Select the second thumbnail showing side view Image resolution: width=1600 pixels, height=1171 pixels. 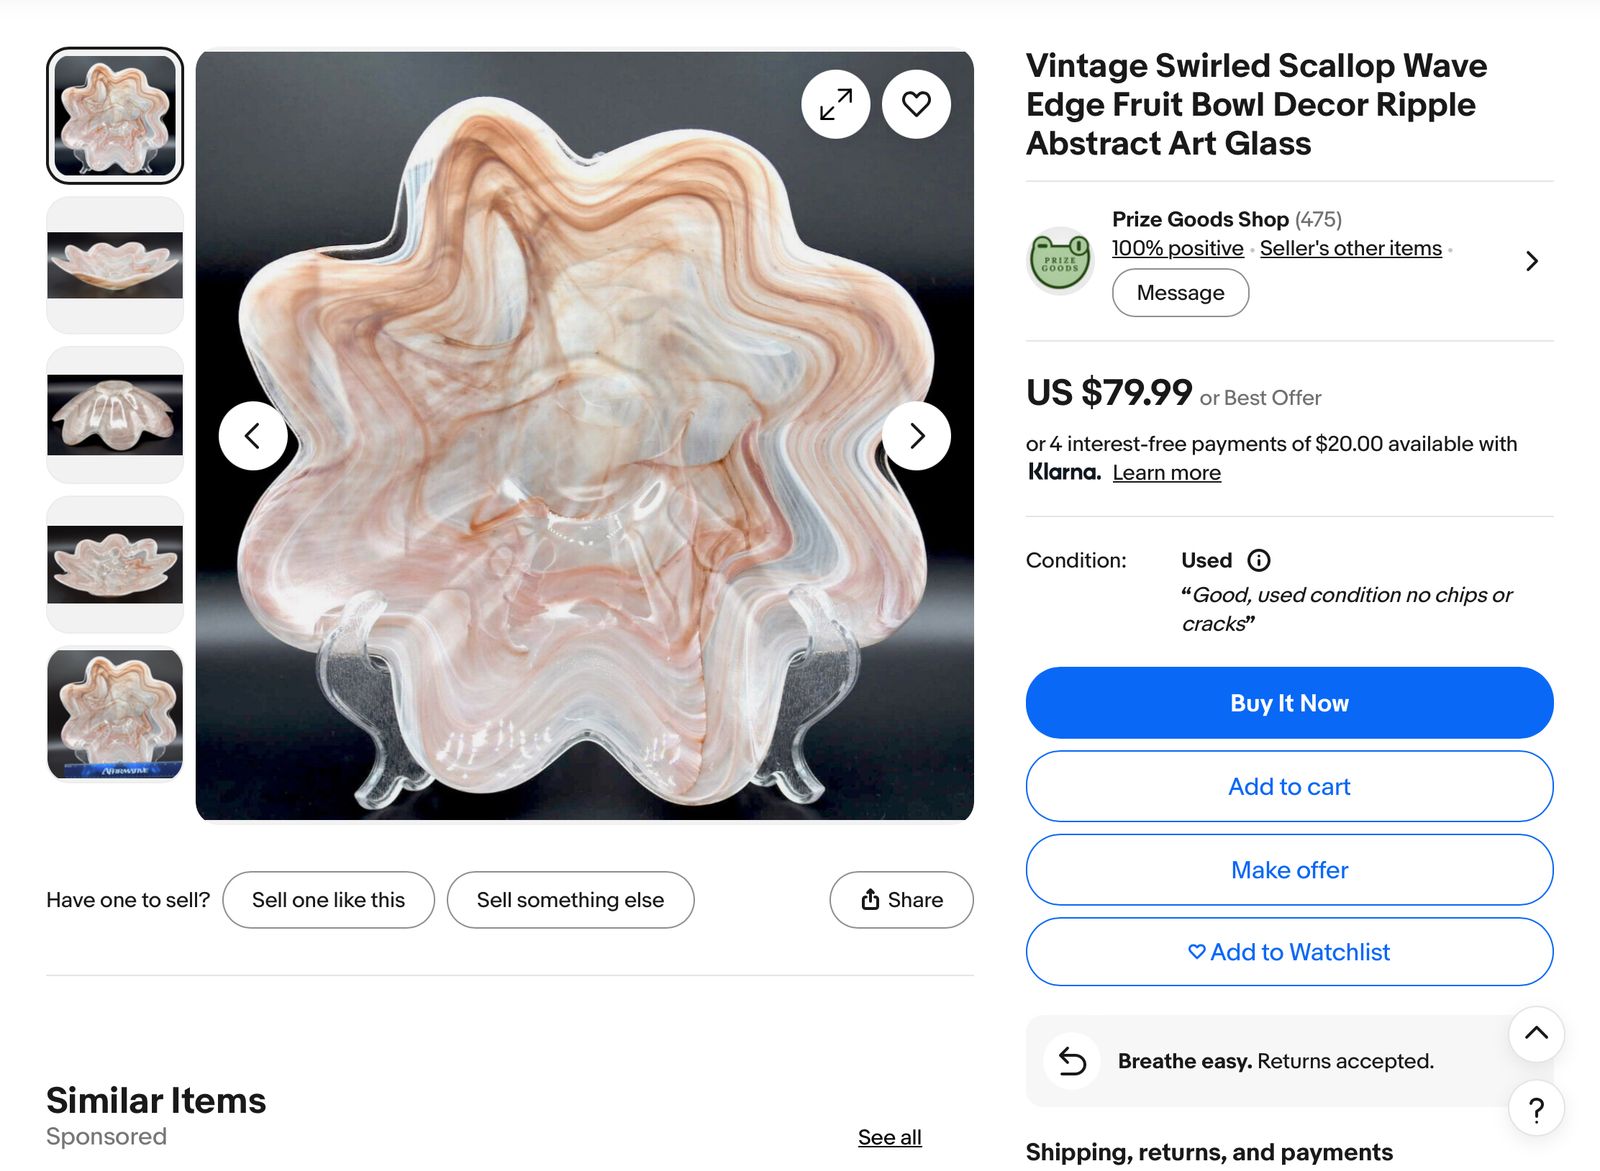[x=115, y=265]
